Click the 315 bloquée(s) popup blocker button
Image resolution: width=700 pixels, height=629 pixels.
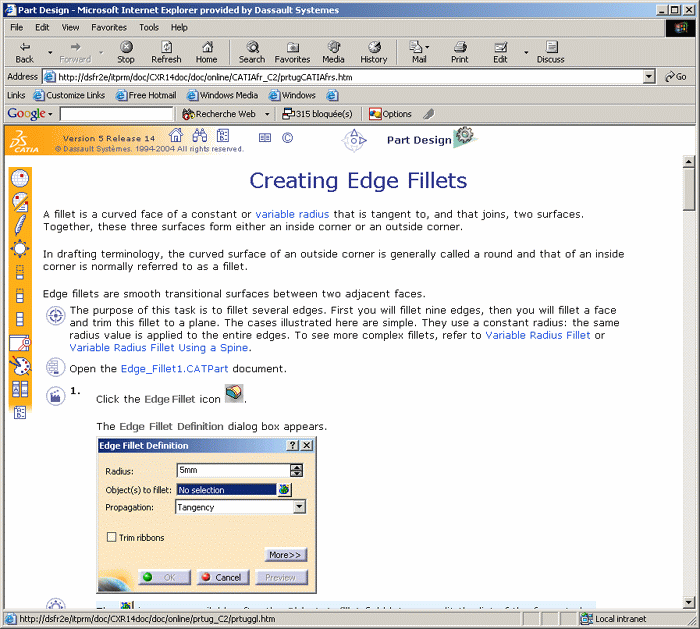(x=317, y=114)
